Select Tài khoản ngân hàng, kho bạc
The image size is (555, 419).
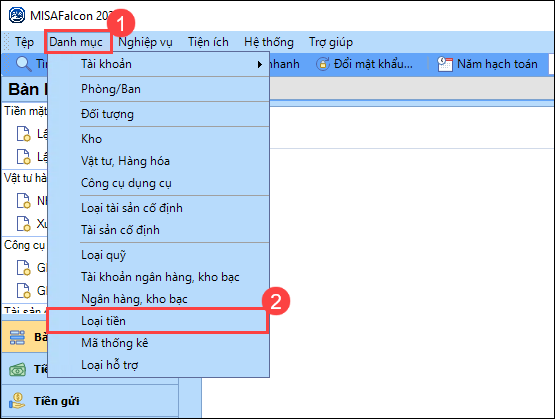point(158,277)
